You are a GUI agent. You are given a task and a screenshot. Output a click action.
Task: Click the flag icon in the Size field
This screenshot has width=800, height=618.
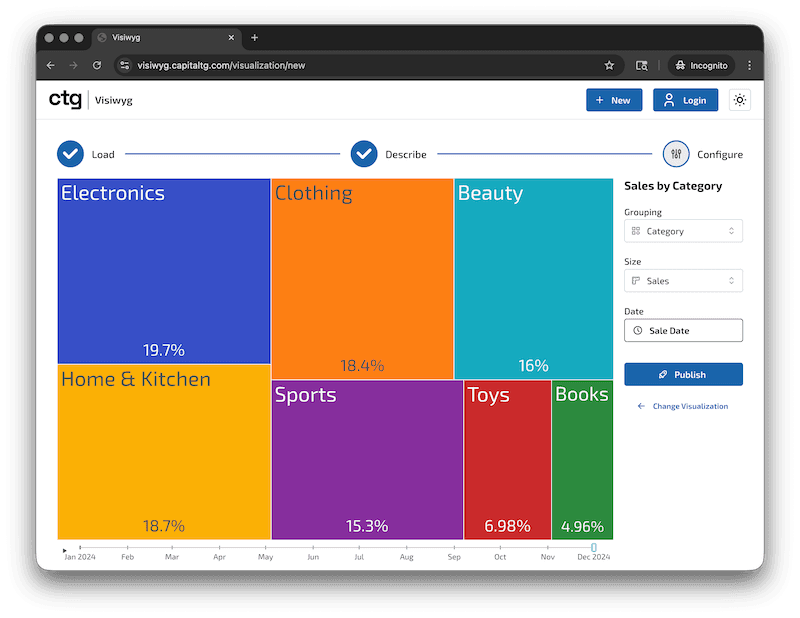coord(635,279)
